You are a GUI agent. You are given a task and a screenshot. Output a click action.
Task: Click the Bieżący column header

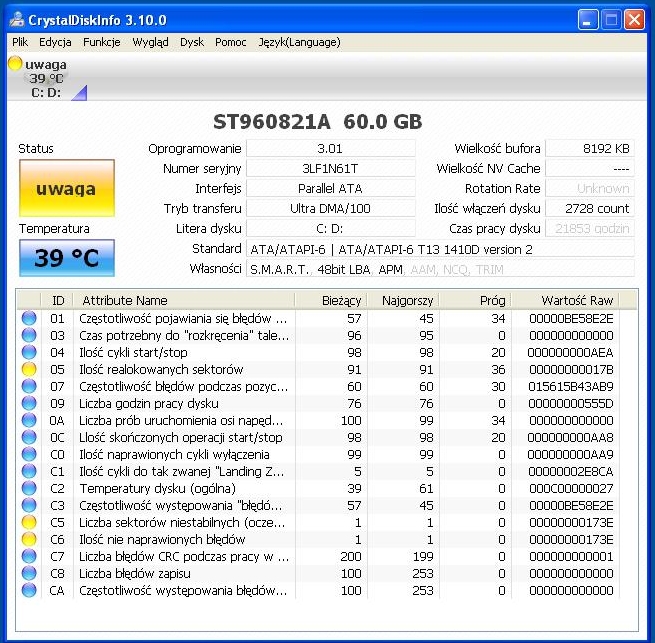pos(331,300)
